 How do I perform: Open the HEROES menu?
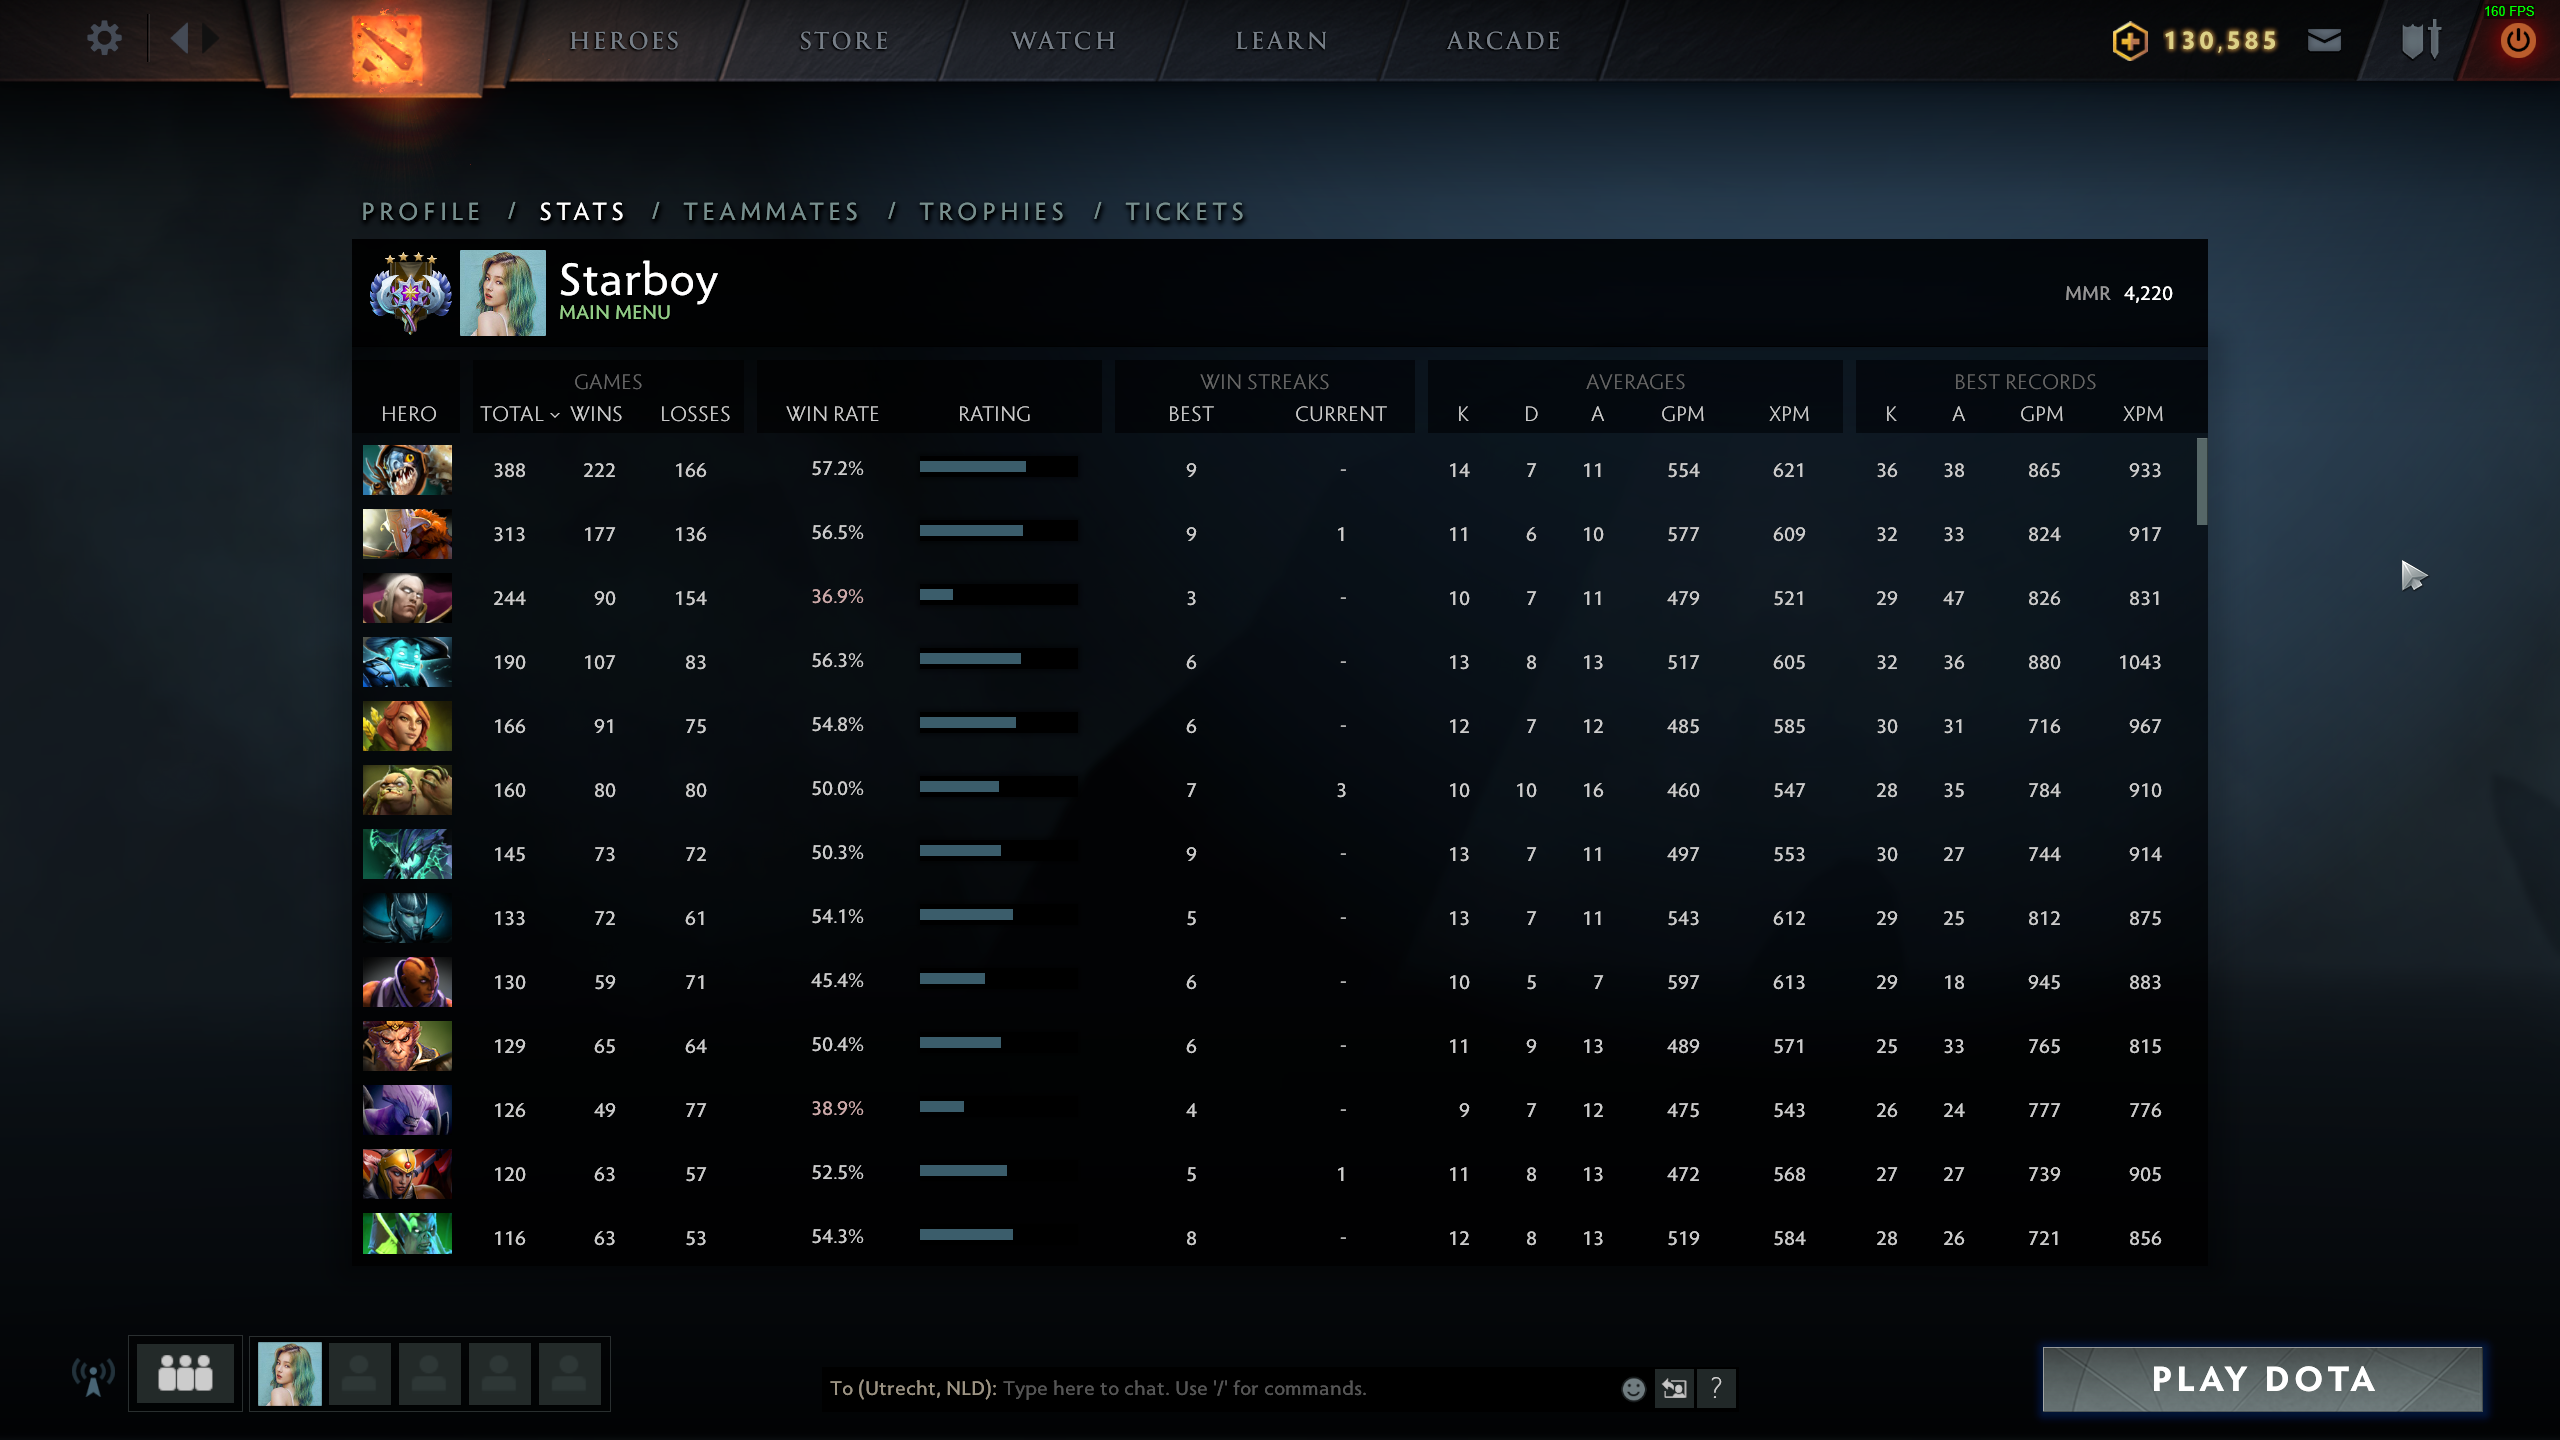625,41
